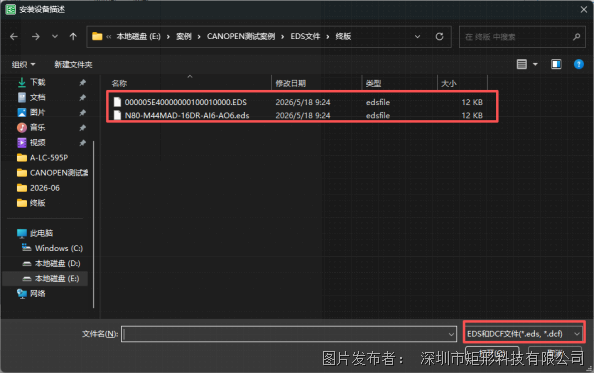Change the file view layout icon
Image resolution: width=594 pixels, height=373 pixels.
tap(522, 64)
